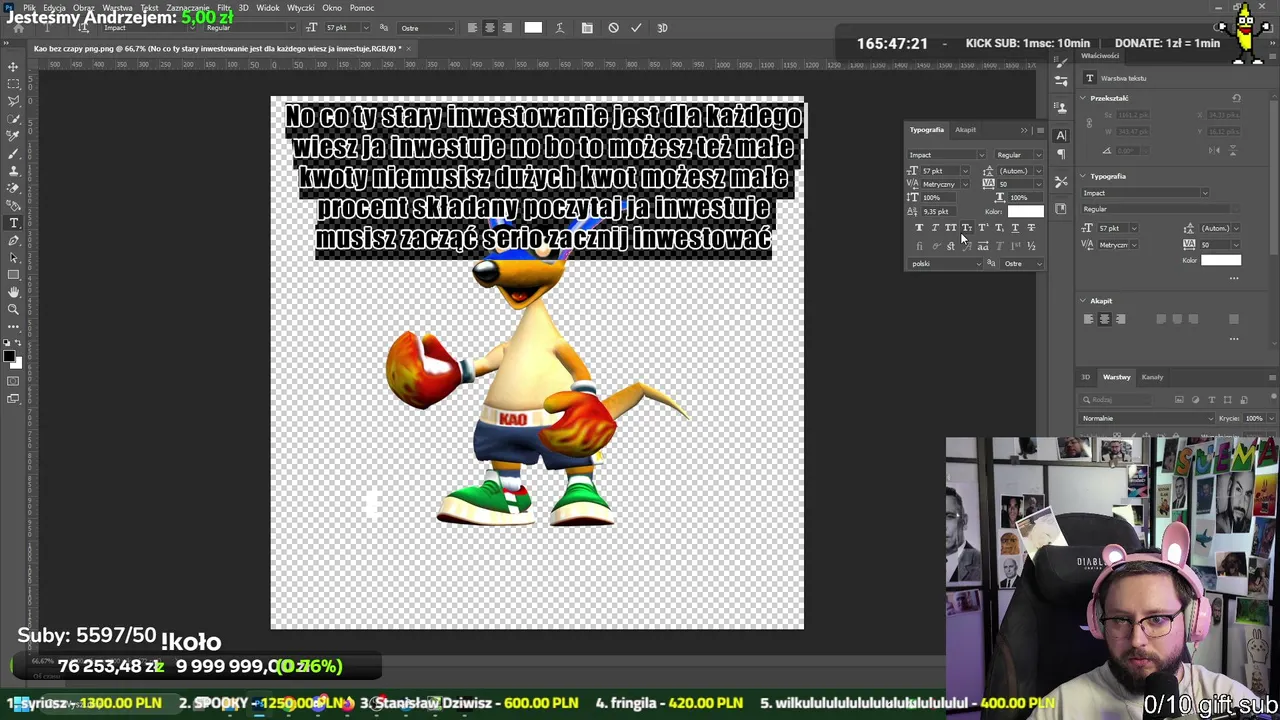Select the Horizontal Type tool
This screenshot has width=1280, height=720.
tap(13, 223)
